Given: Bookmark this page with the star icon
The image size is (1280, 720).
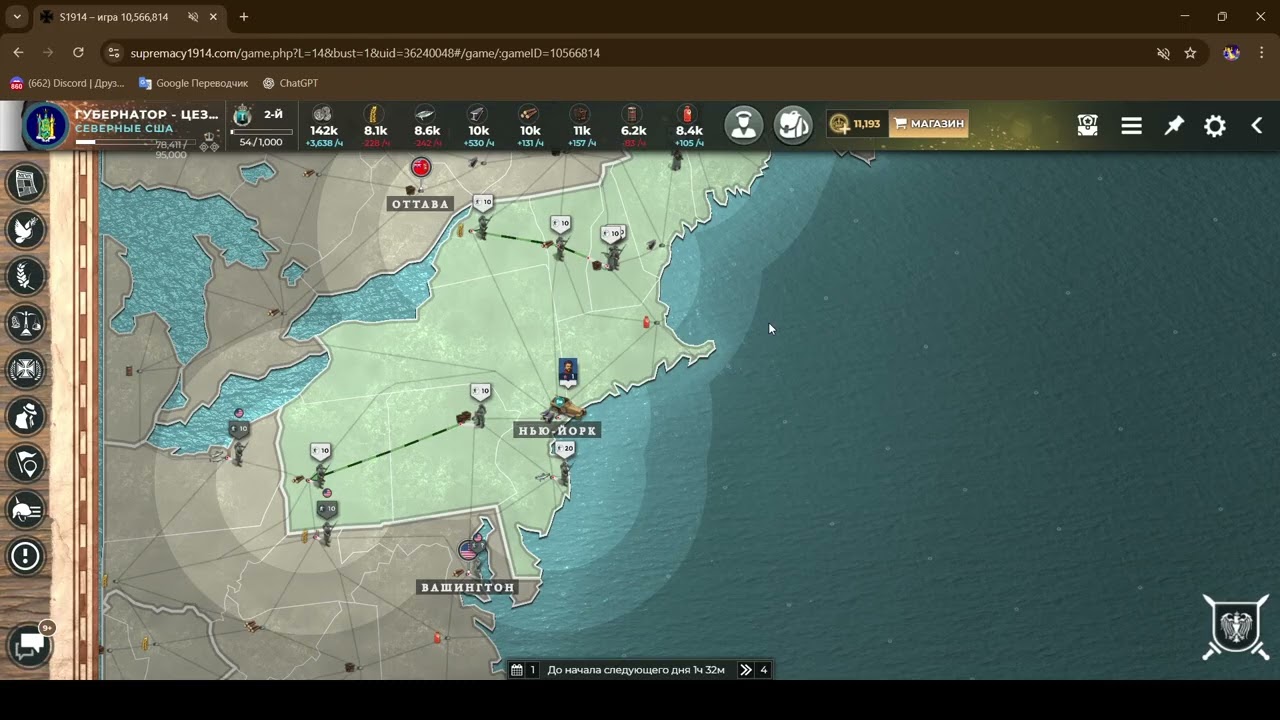Looking at the screenshot, I should coord(1190,53).
